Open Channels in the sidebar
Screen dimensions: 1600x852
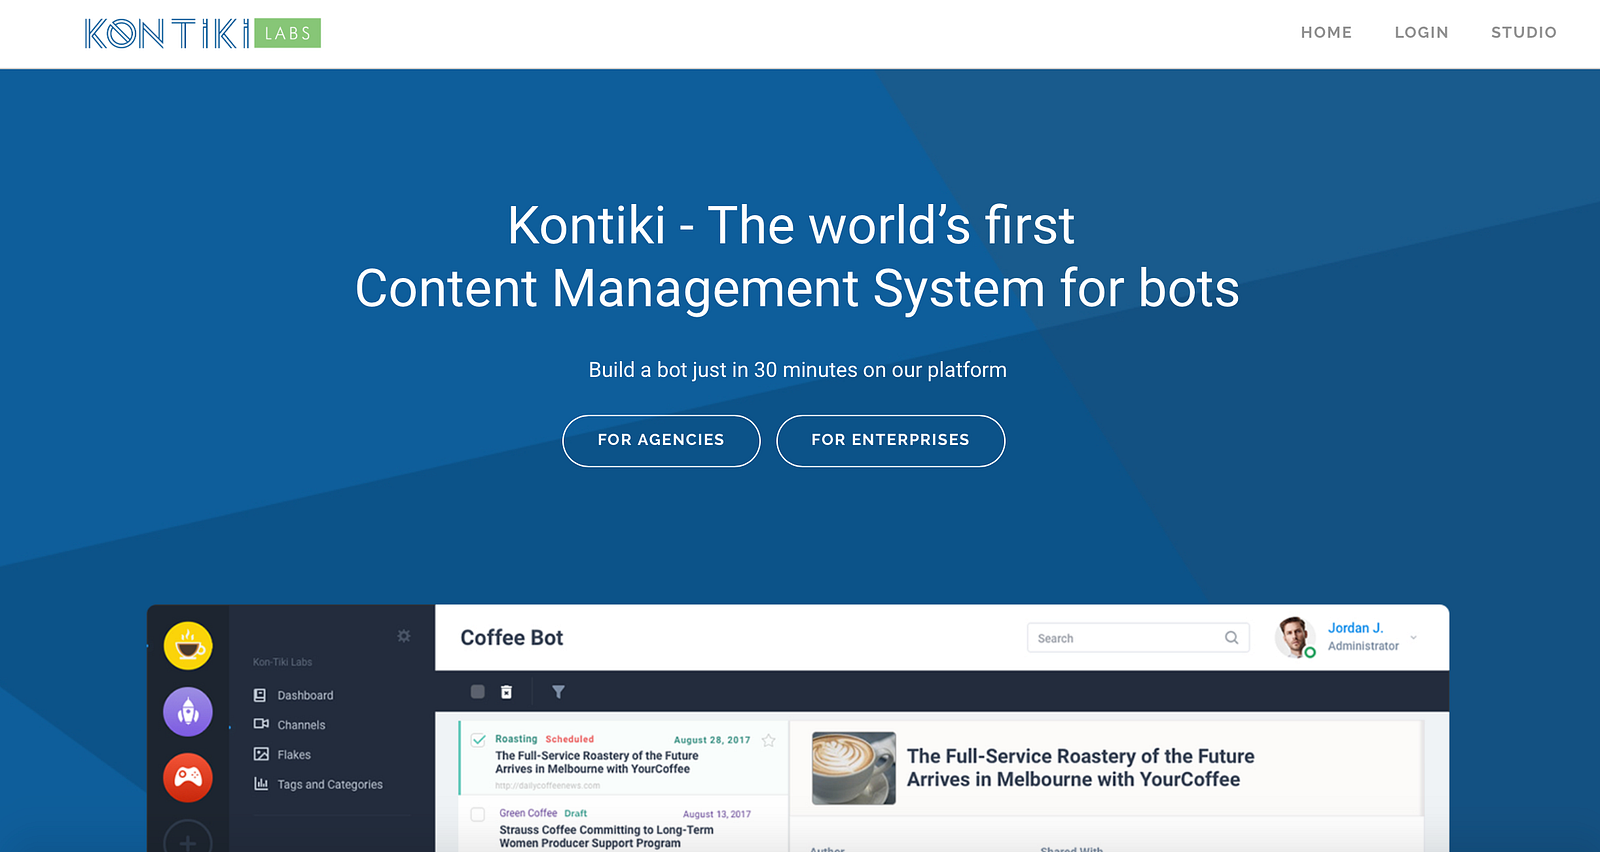coord(301,725)
